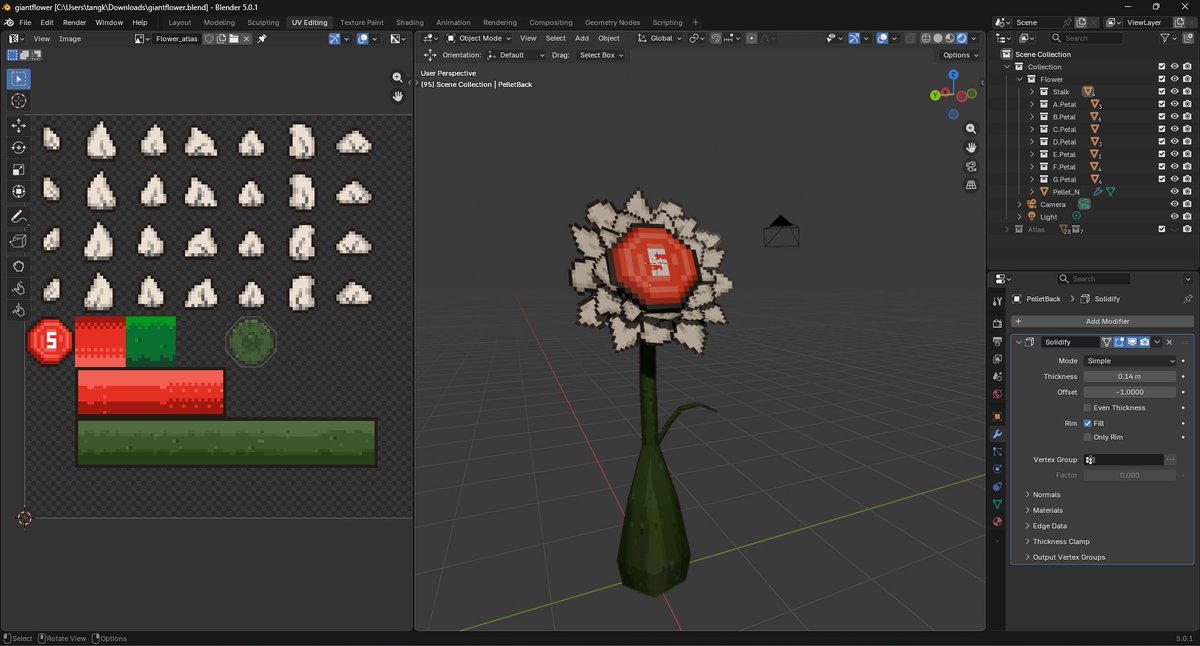Uncheck the Rim Fill checkbox
This screenshot has height=646, width=1200.
coord(1087,423)
